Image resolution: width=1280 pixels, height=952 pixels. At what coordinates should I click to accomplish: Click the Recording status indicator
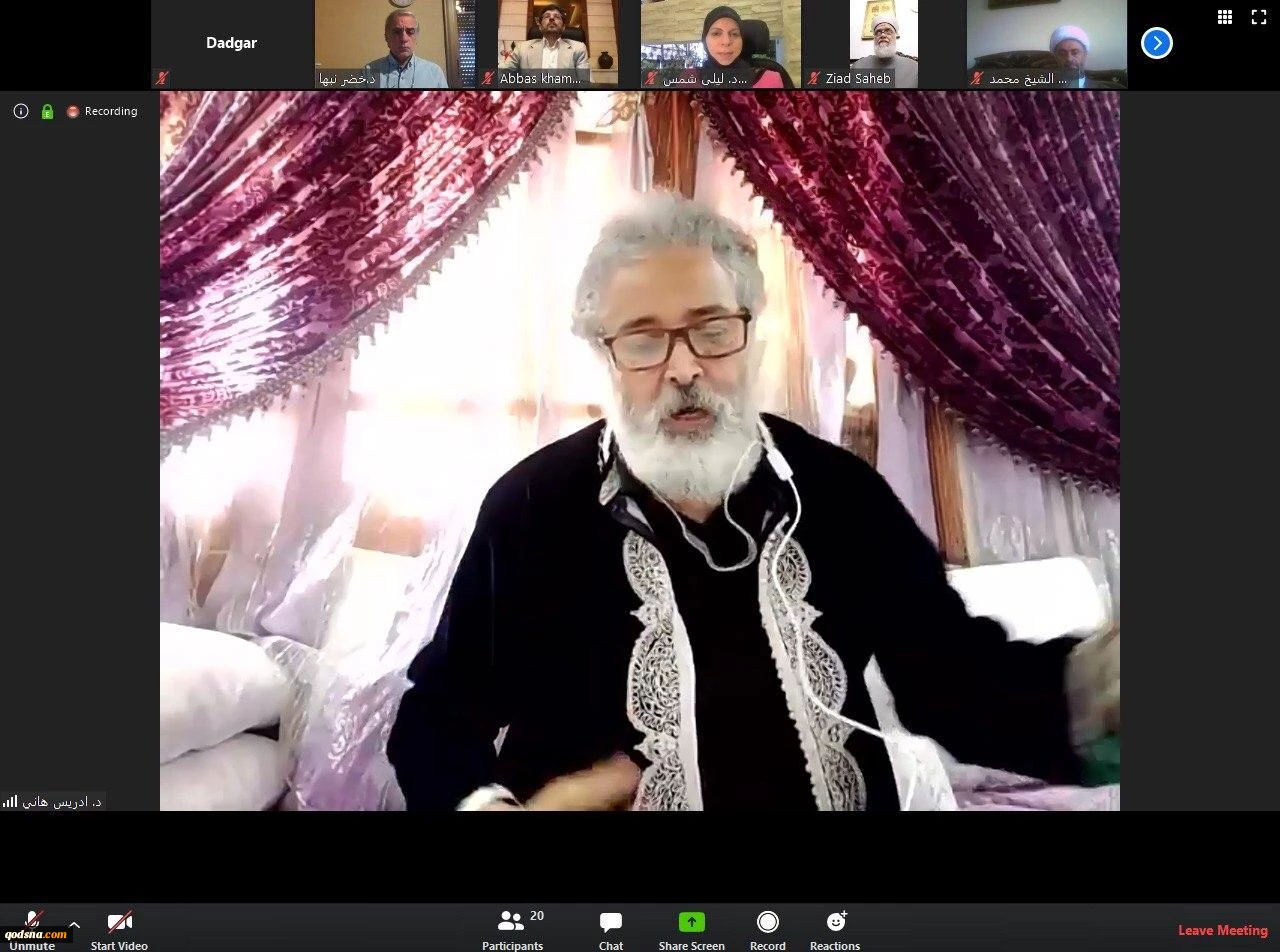[102, 112]
